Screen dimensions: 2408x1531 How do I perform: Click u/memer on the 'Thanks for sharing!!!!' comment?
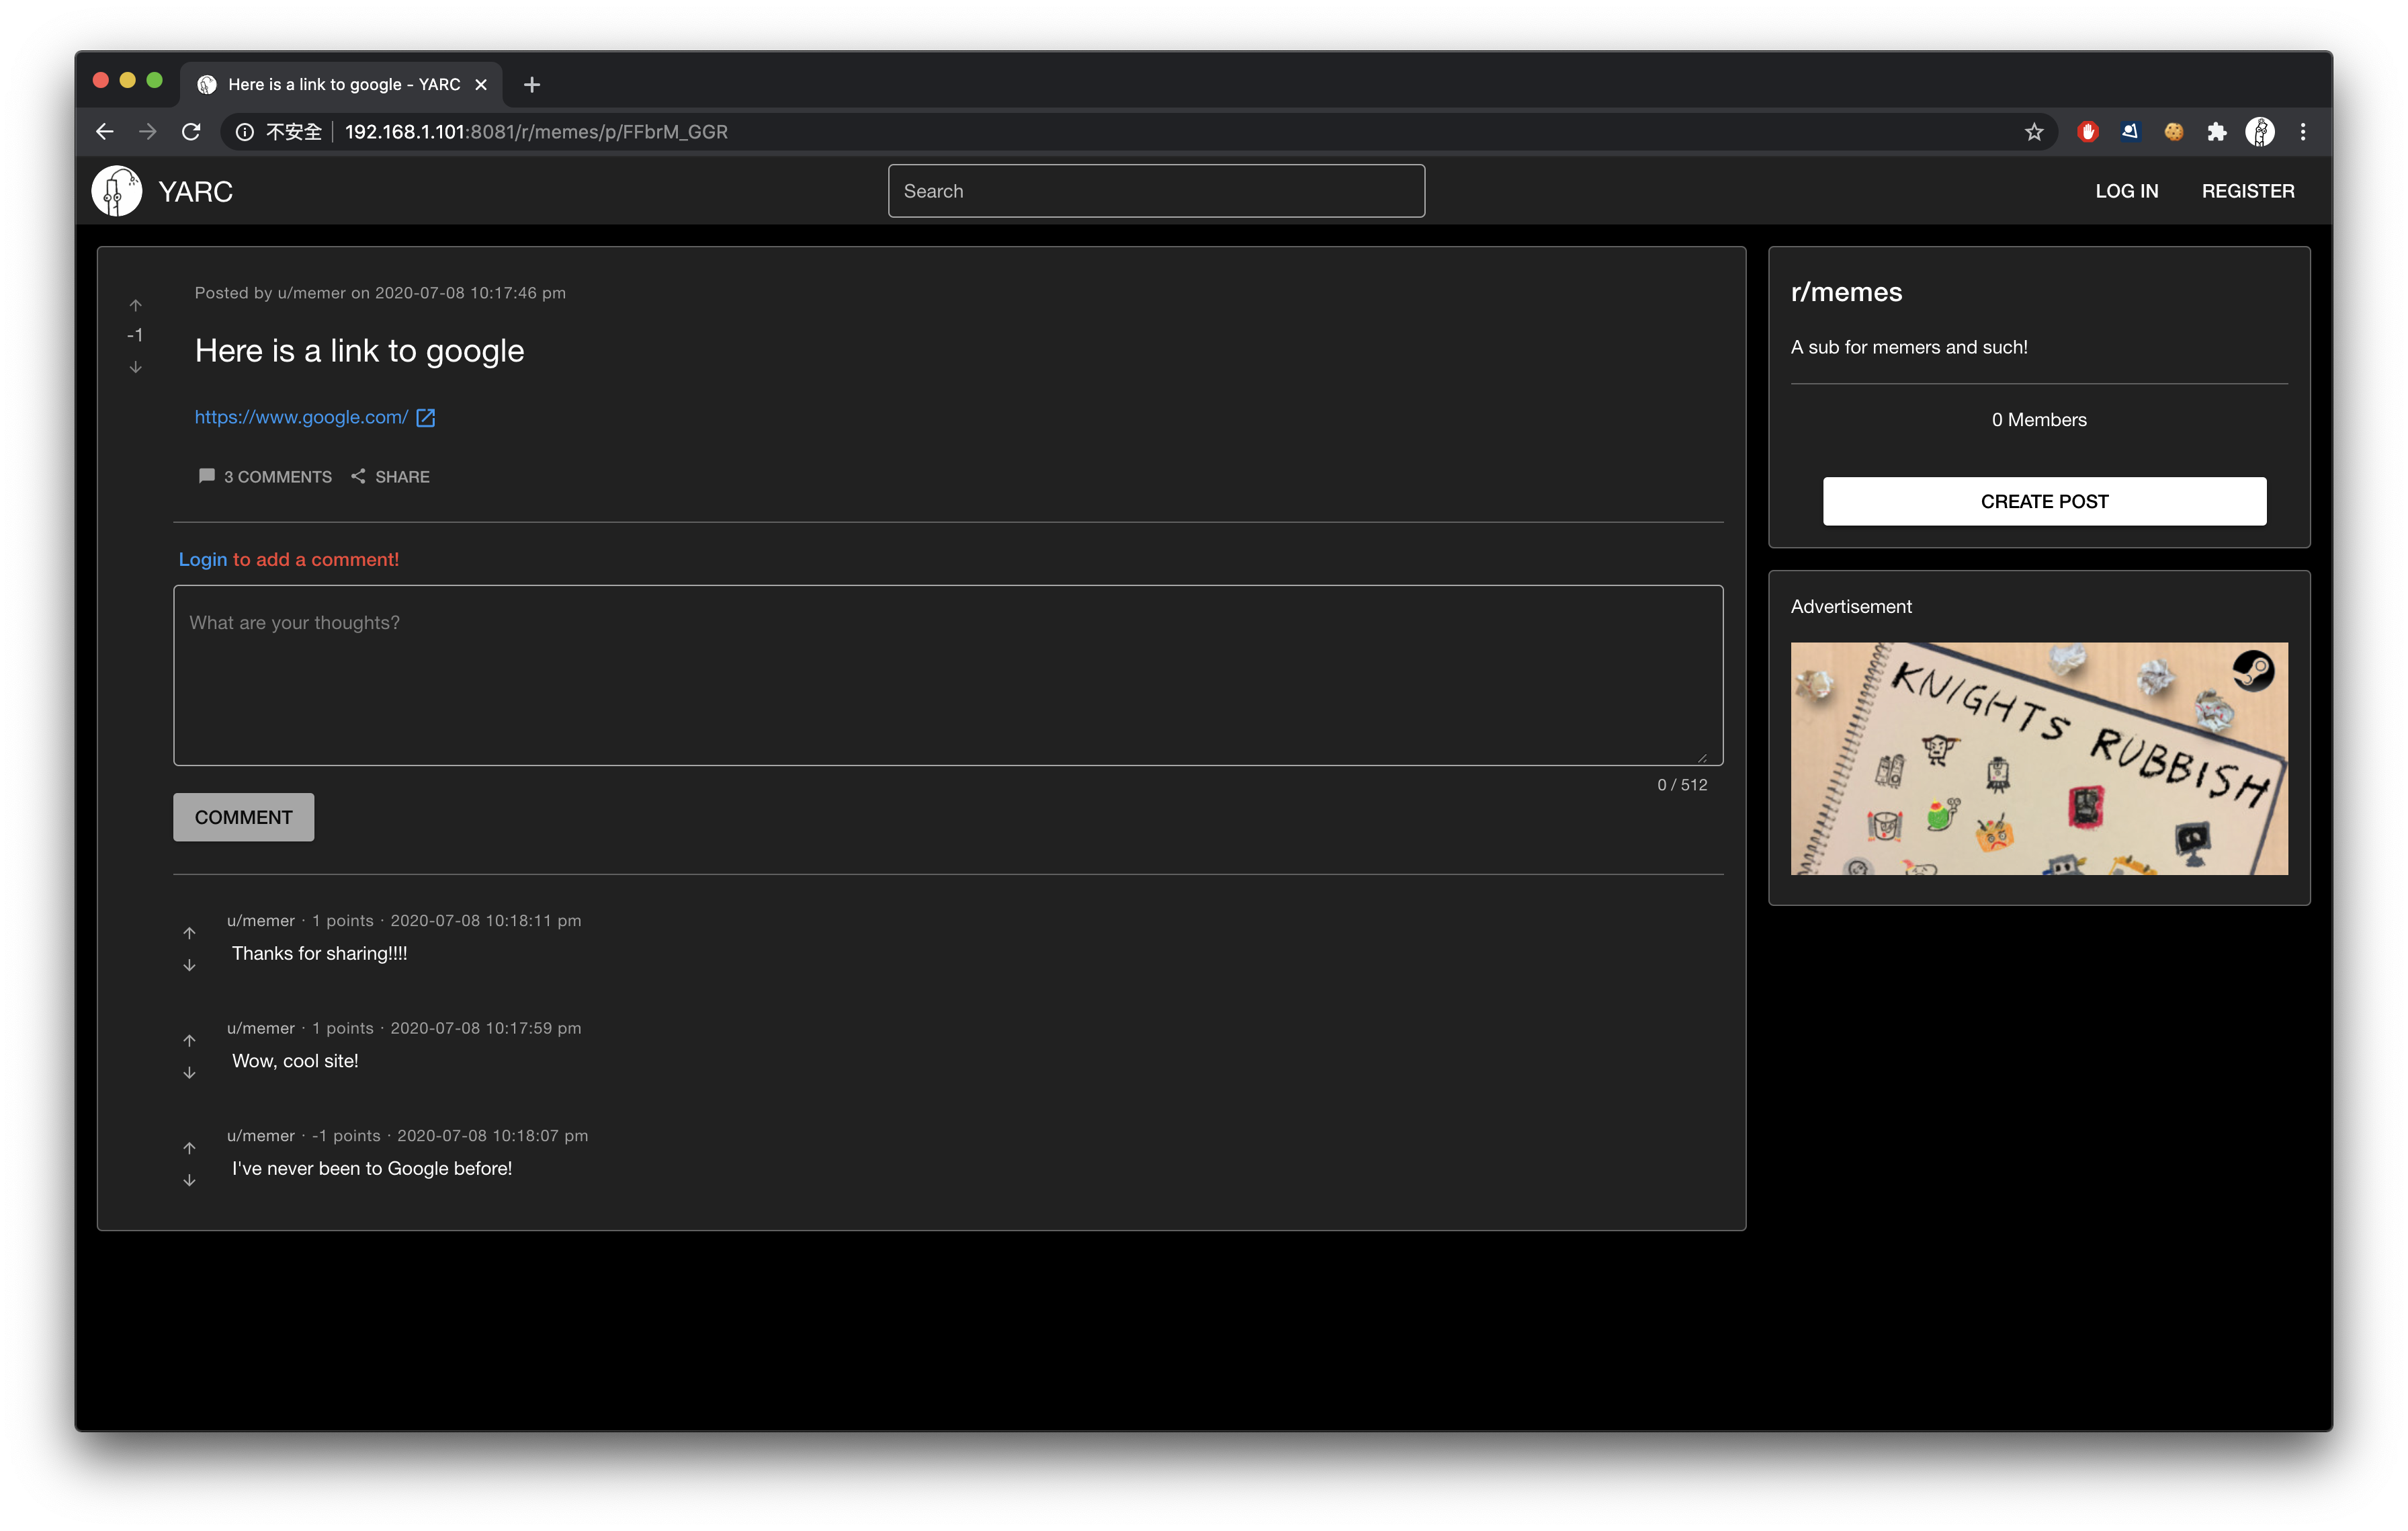pos(261,921)
